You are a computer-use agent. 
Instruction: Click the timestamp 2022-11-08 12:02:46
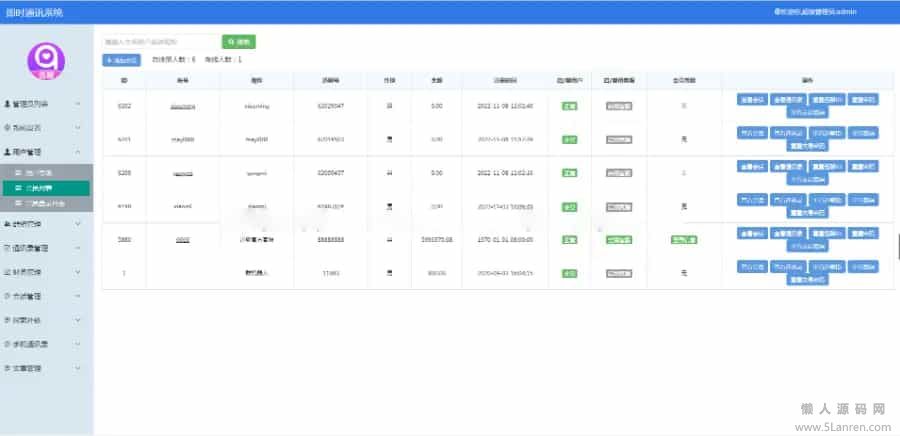point(505,106)
